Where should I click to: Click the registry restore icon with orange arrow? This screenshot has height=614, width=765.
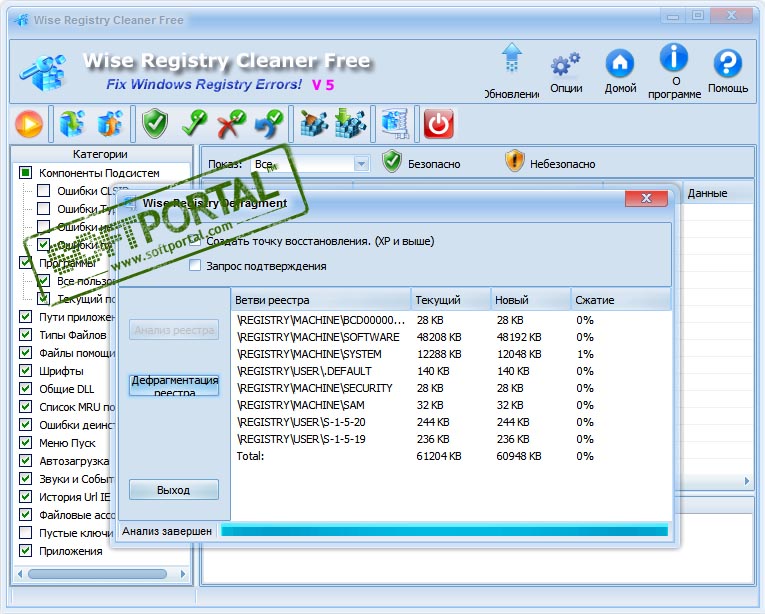point(110,123)
